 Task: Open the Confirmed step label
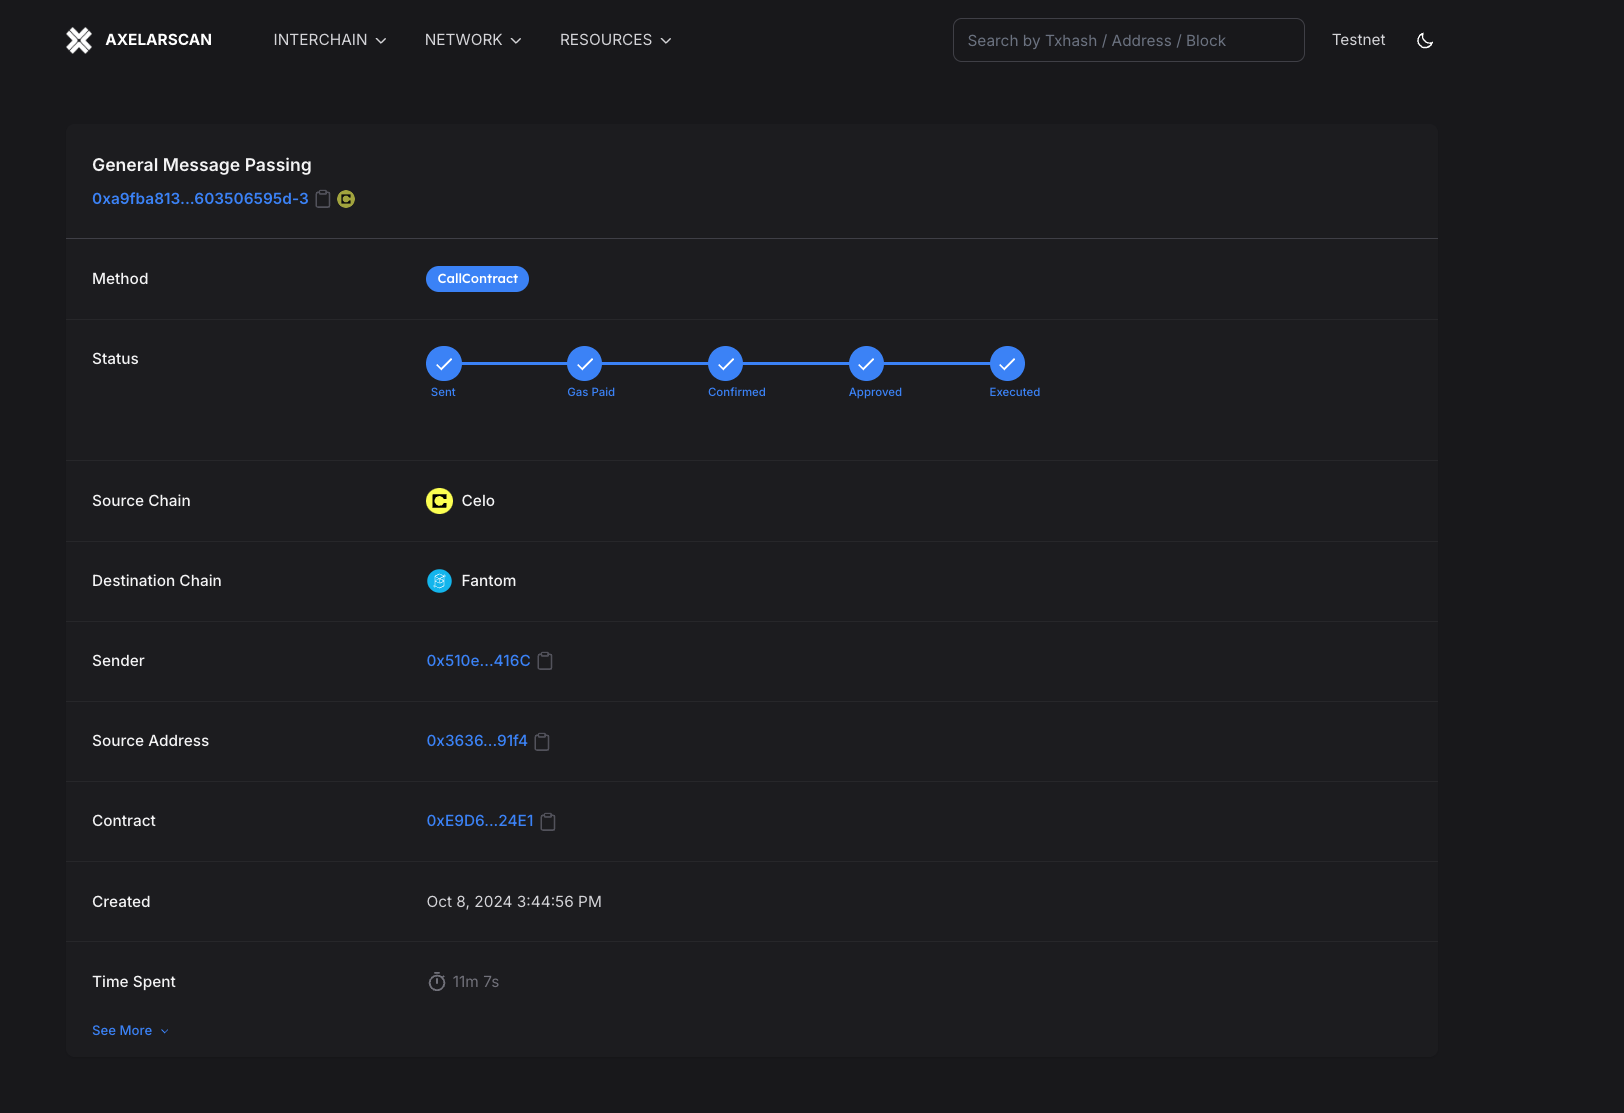pyautogui.click(x=737, y=392)
